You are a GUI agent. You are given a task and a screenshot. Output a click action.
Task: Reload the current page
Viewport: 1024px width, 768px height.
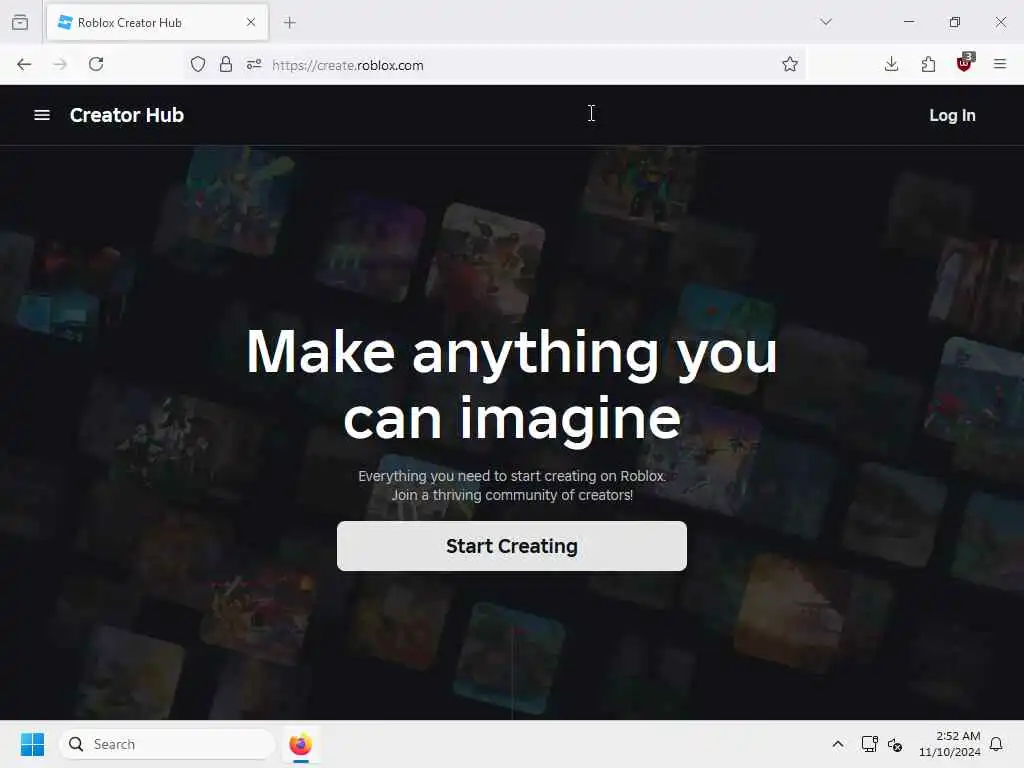click(x=96, y=64)
